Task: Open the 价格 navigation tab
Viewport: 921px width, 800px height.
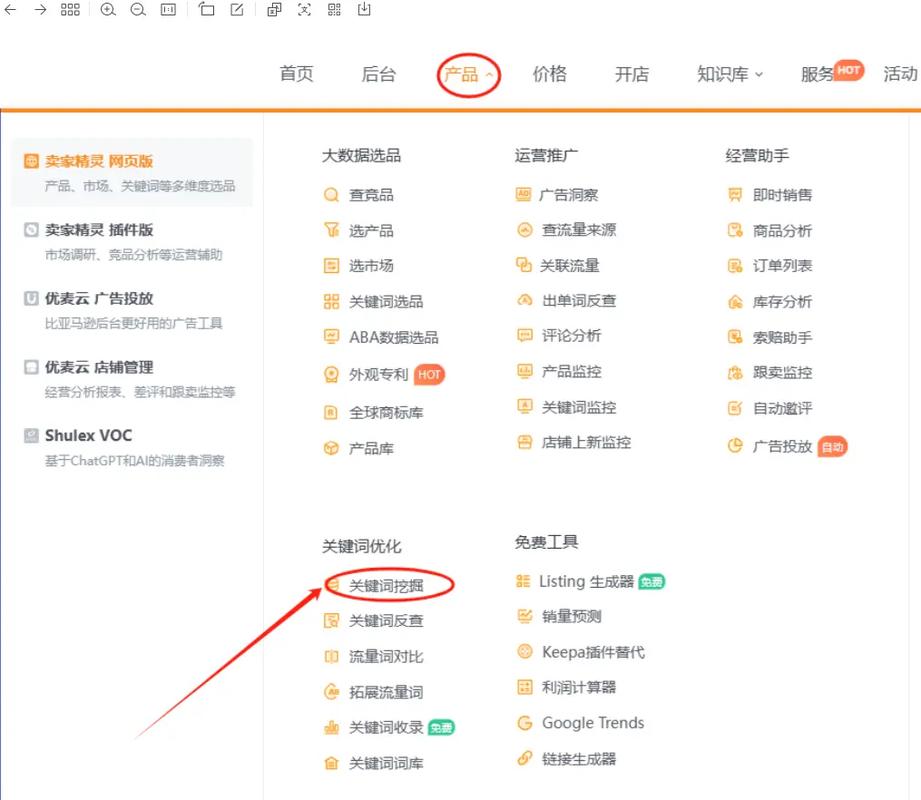Action: (x=549, y=74)
